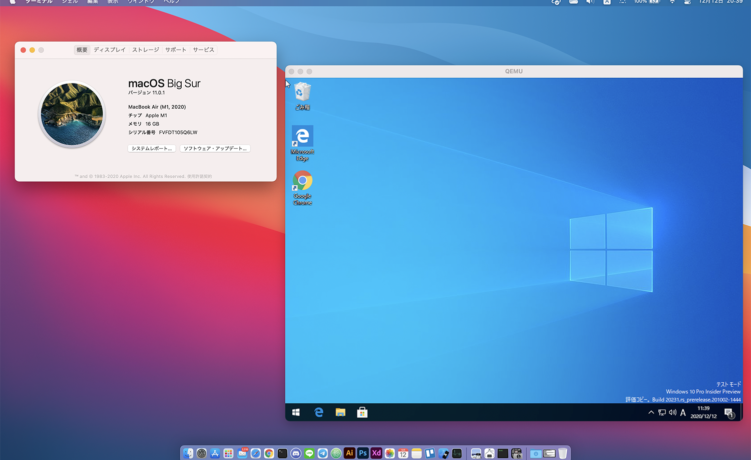
Task: Switch to the サポート tab
Action: tap(176, 50)
